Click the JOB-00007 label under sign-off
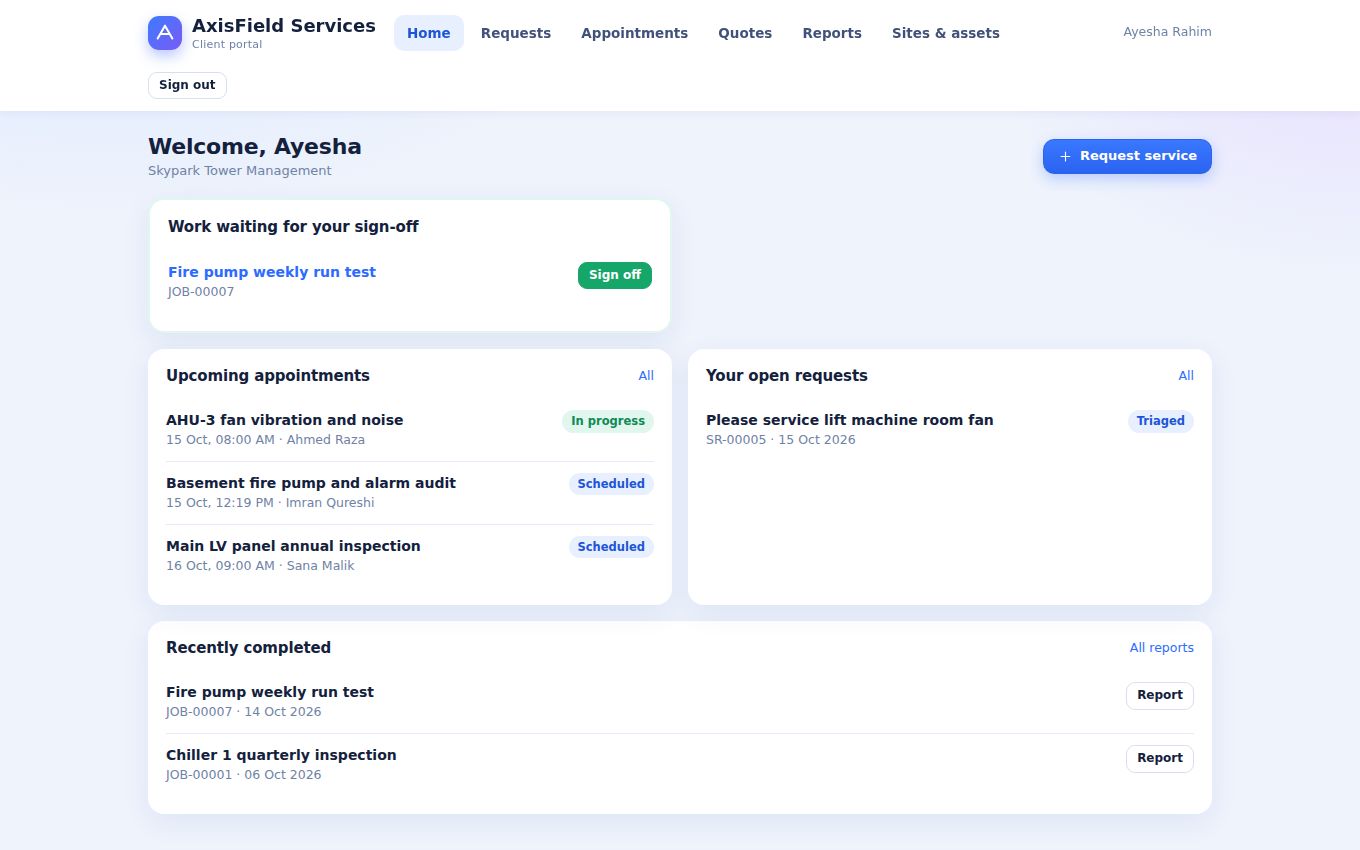The image size is (1360, 850). (201, 292)
